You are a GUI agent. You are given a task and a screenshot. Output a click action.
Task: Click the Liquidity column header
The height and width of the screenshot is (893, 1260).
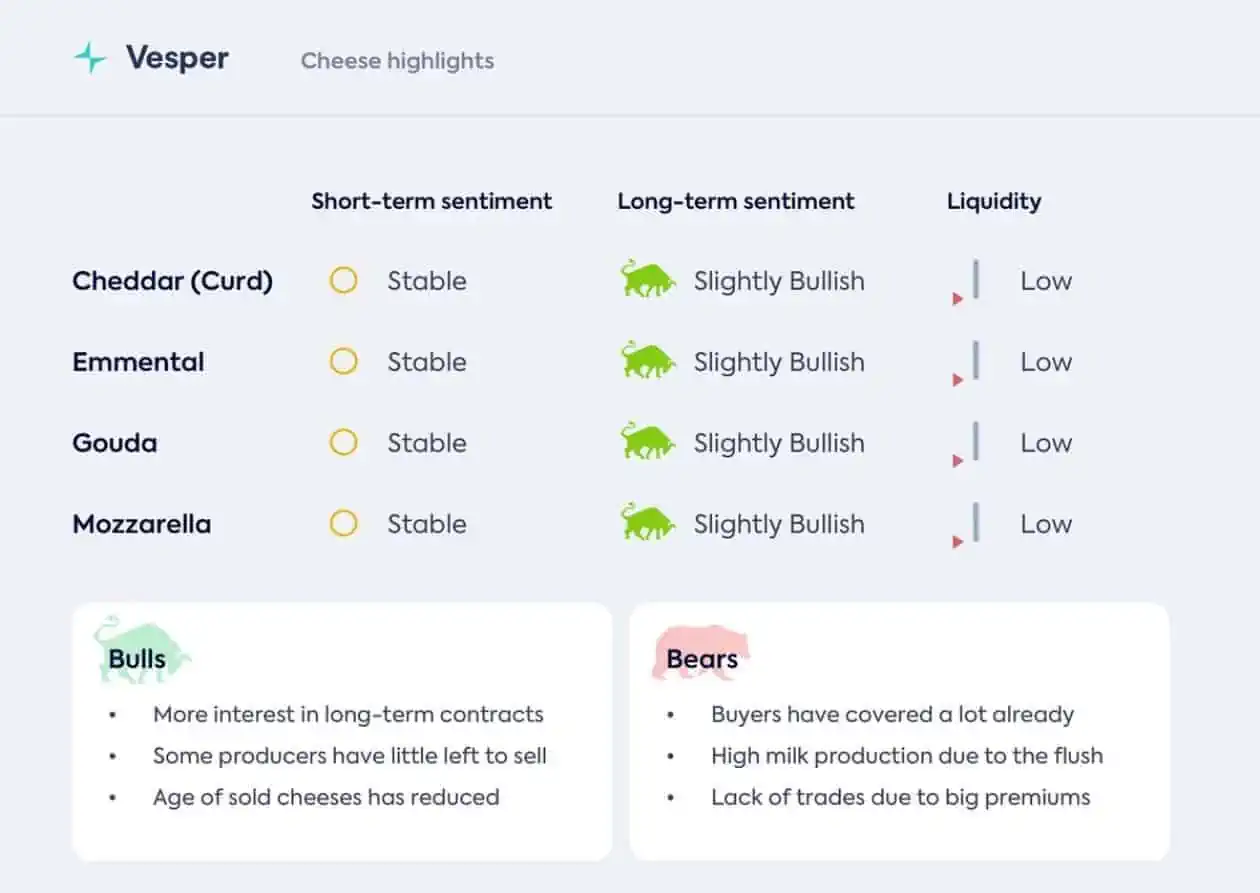click(x=994, y=201)
